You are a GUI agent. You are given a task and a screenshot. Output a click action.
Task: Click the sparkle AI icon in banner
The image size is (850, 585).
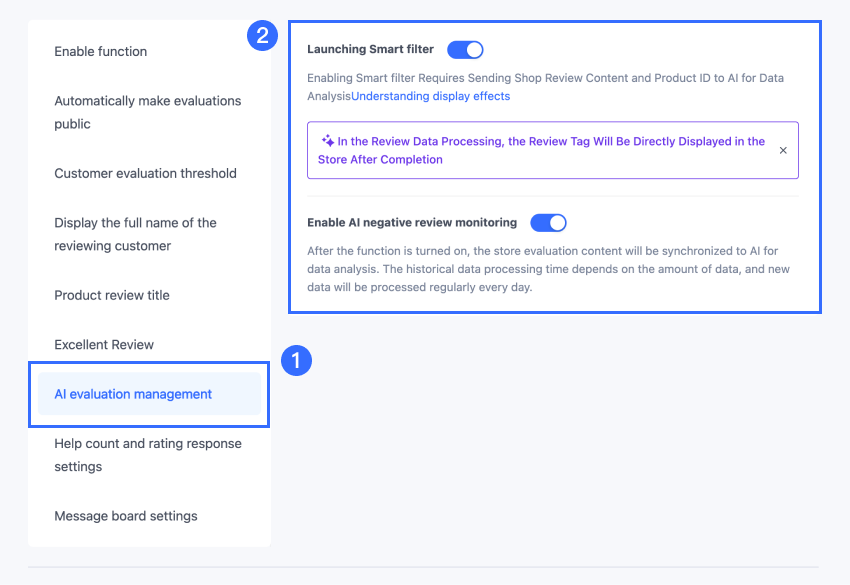click(x=327, y=142)
